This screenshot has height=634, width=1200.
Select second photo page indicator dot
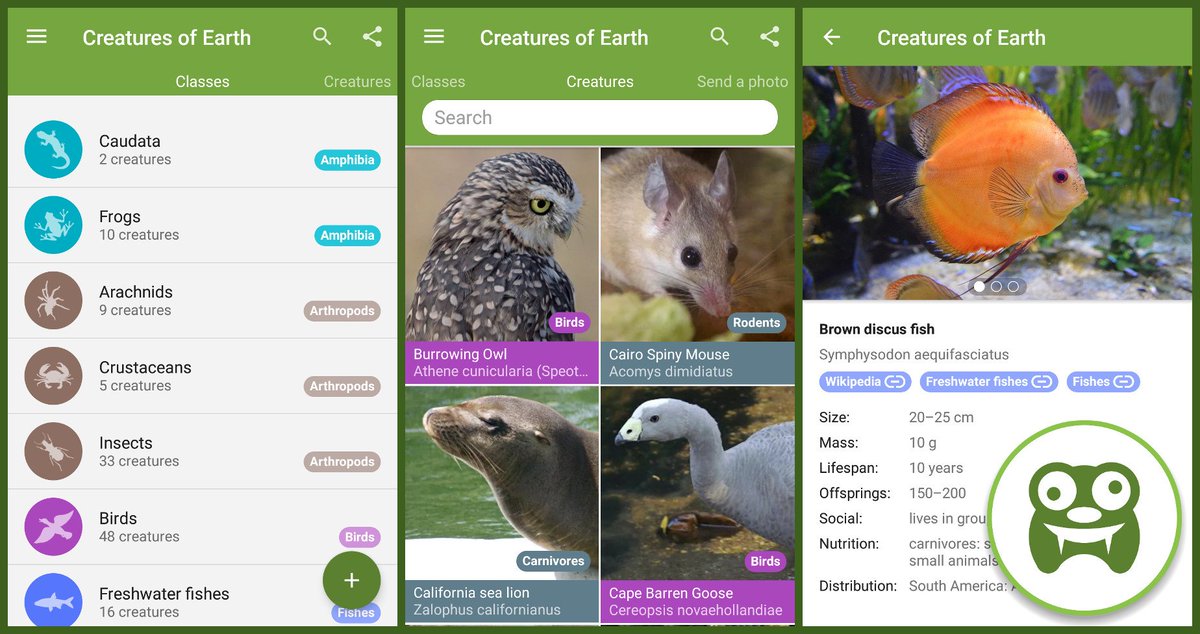click(996, 286)
